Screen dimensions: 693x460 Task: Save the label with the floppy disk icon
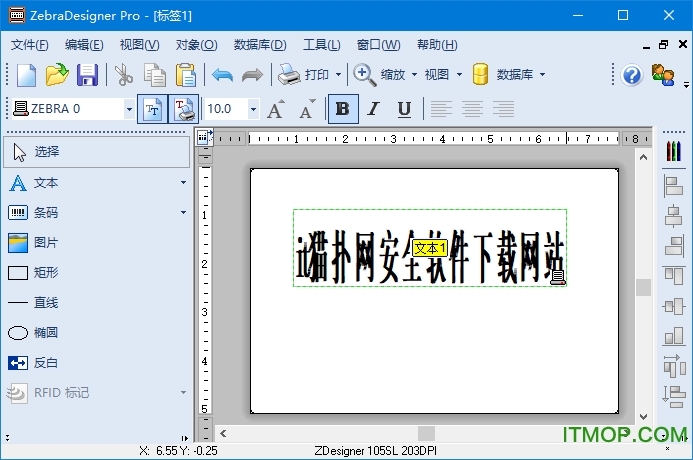click(88, 75)
